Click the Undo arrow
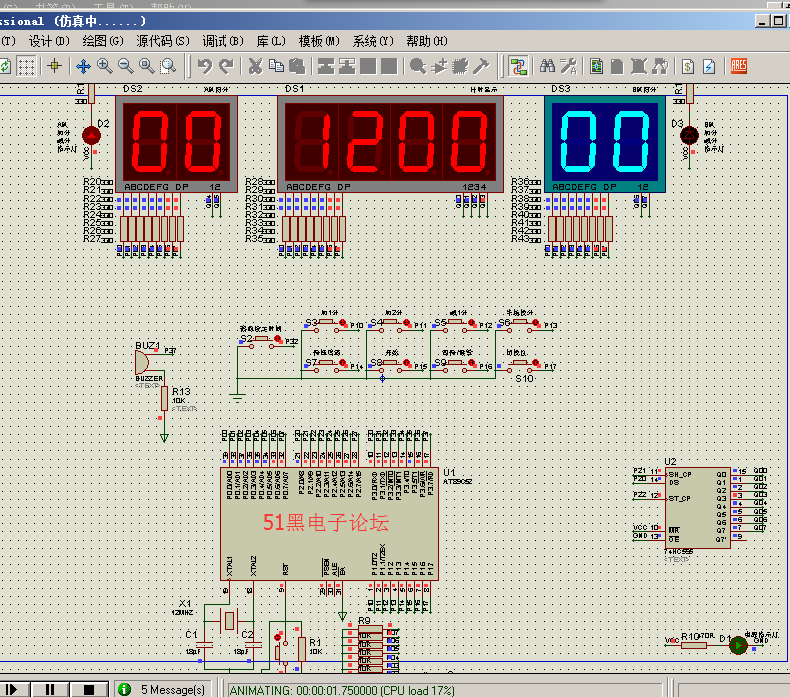Image resolution: width=790 pixels, height=697 pixels. [205, 66]
